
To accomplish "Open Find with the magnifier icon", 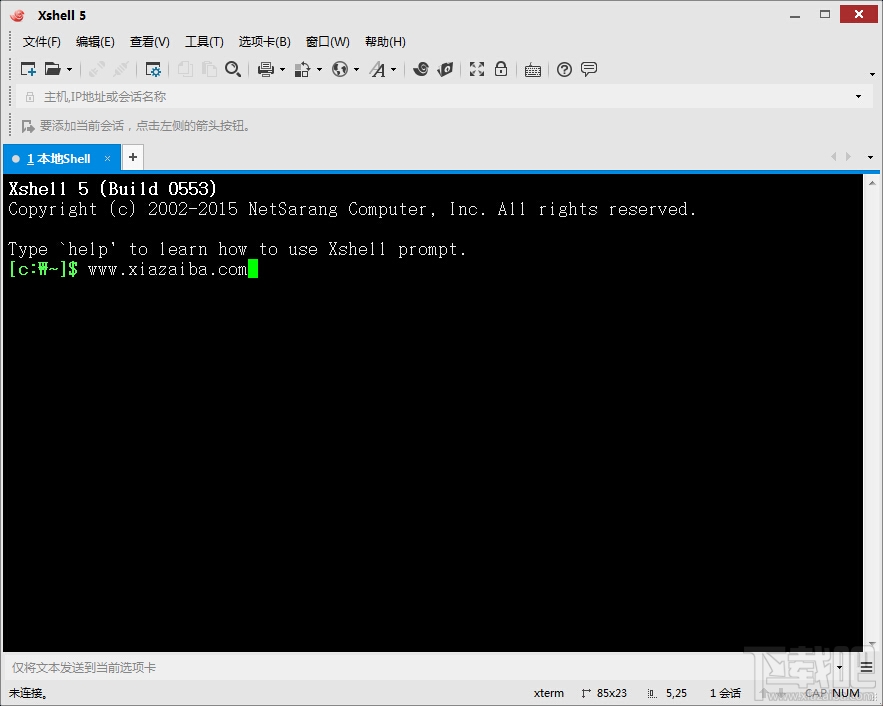I will [x=233, y=69].
